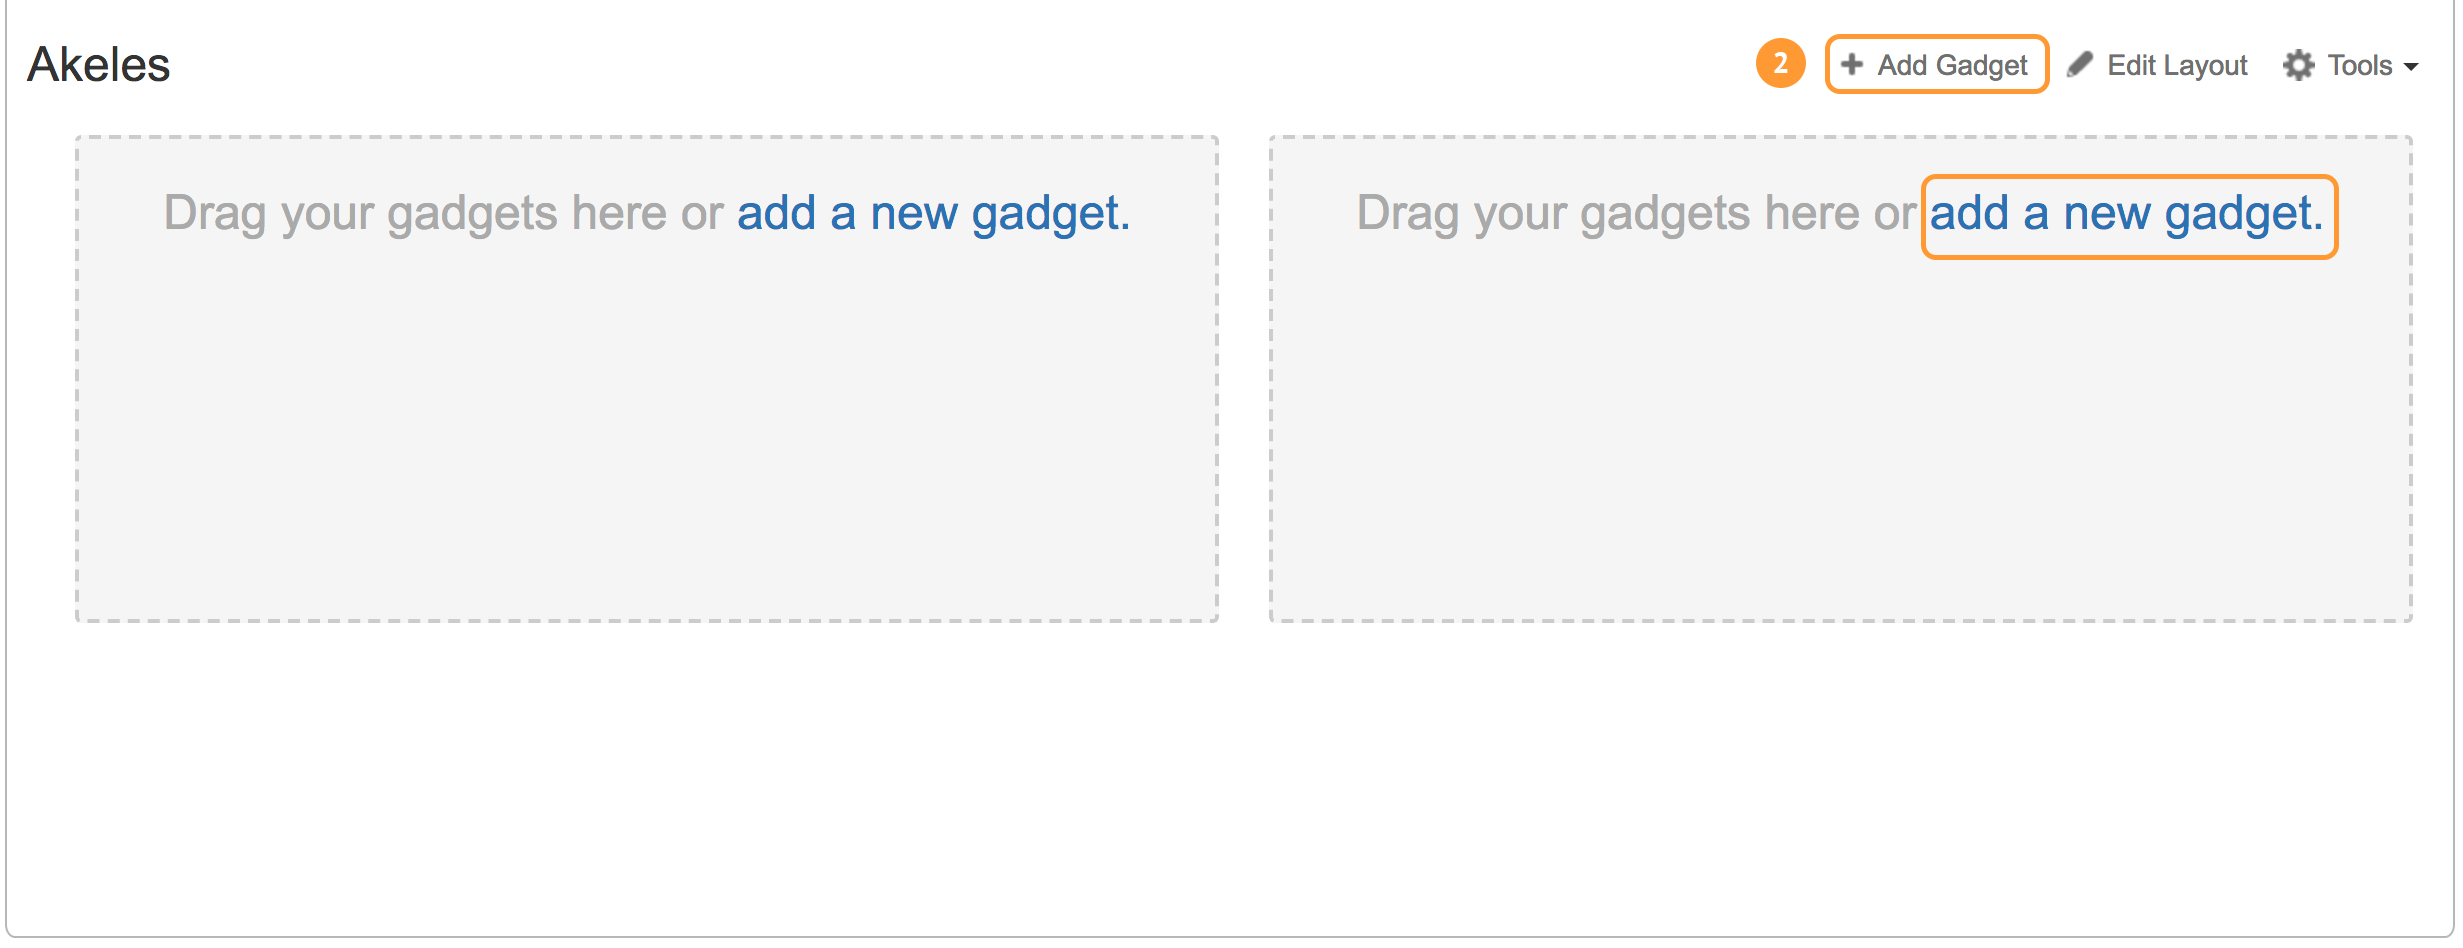Click the empty right gadget drop zone
2463x948 pixels.
pos(1840,430)
